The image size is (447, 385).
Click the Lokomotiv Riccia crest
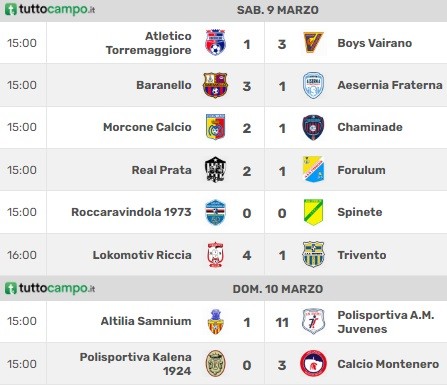tap(215, 255)
